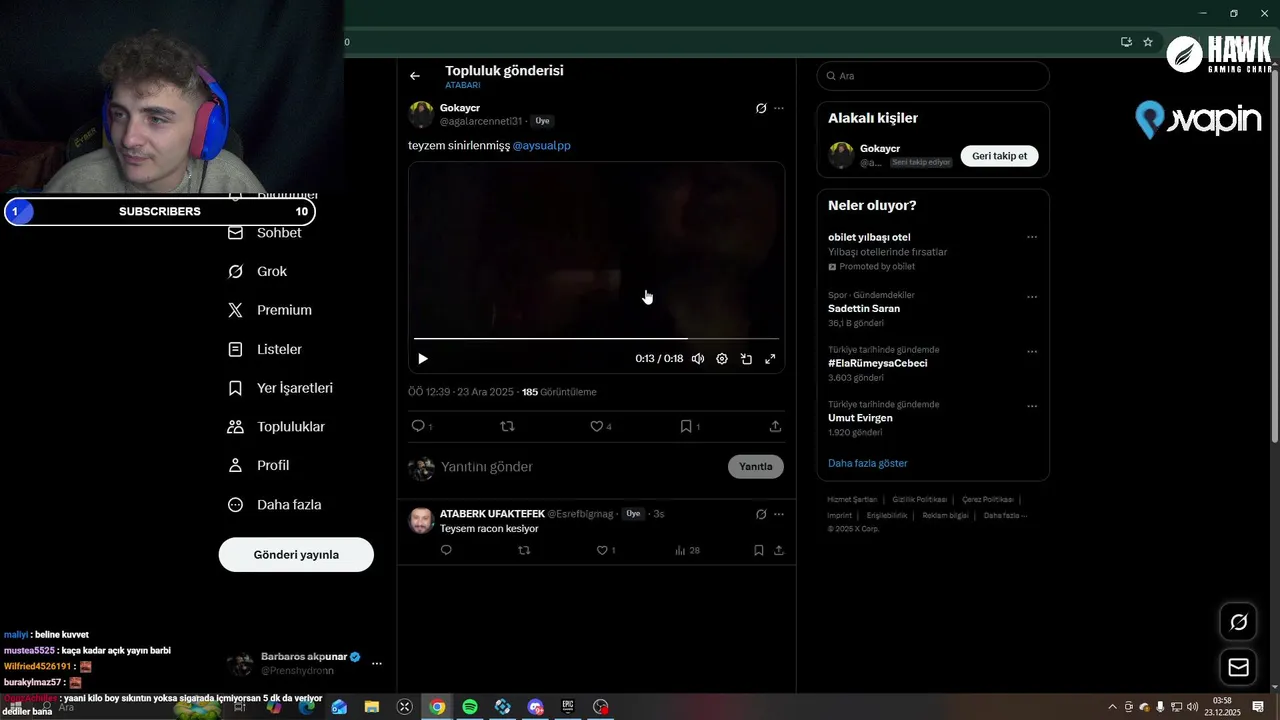Image resolution: width=1280 pixels, height=720 pixels.
Task: Open options for Umut Evirgen trend
Action: [x=1032, y=407]
